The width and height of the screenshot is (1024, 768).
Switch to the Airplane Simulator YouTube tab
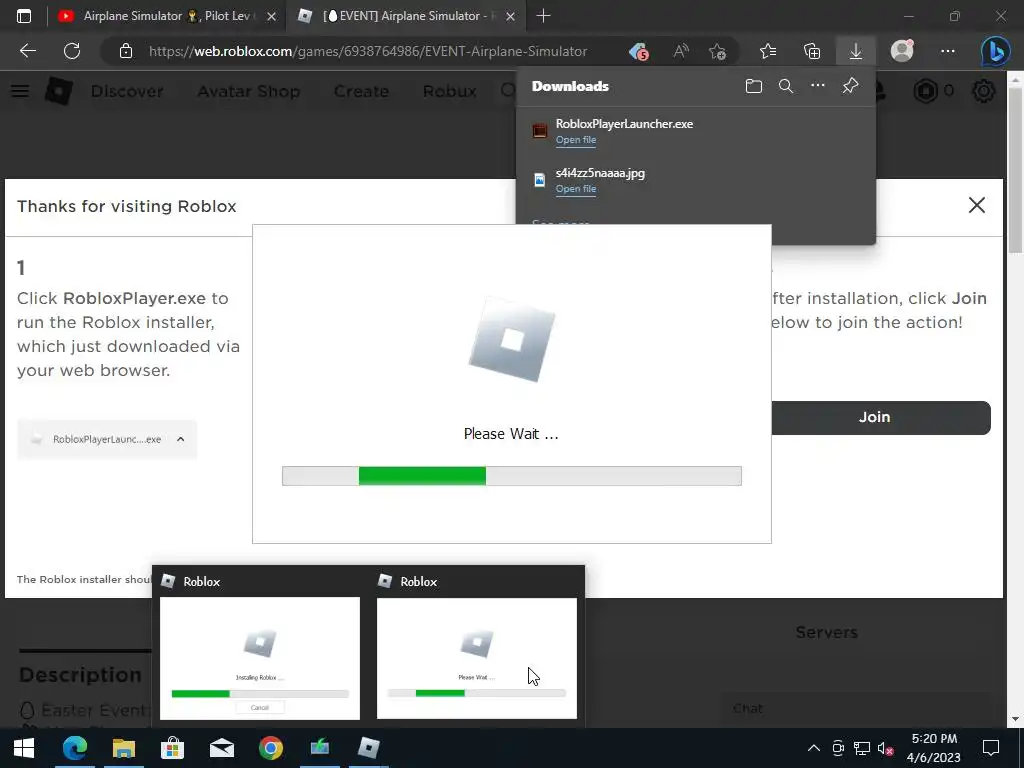pos(167,16)
